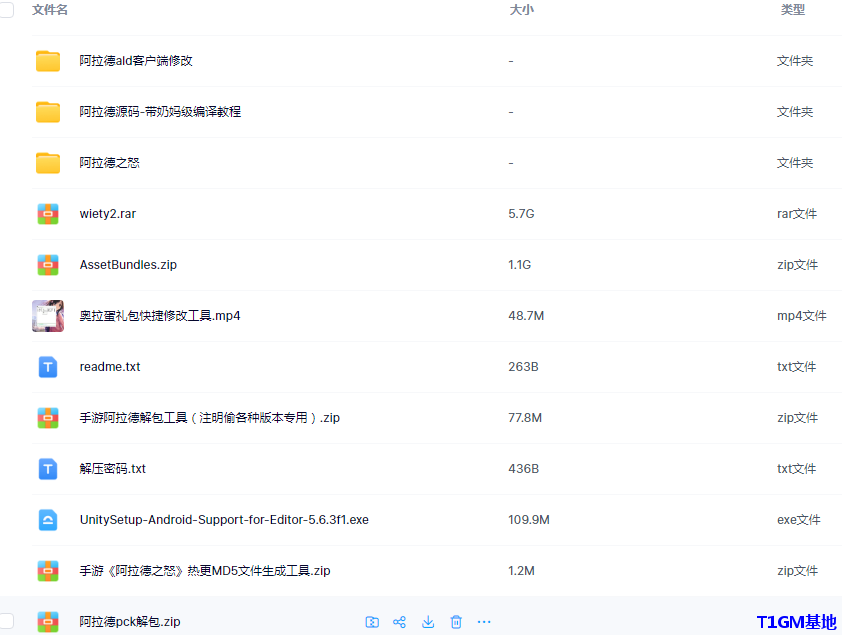Select file name wiety2.rar

(108, 214)
